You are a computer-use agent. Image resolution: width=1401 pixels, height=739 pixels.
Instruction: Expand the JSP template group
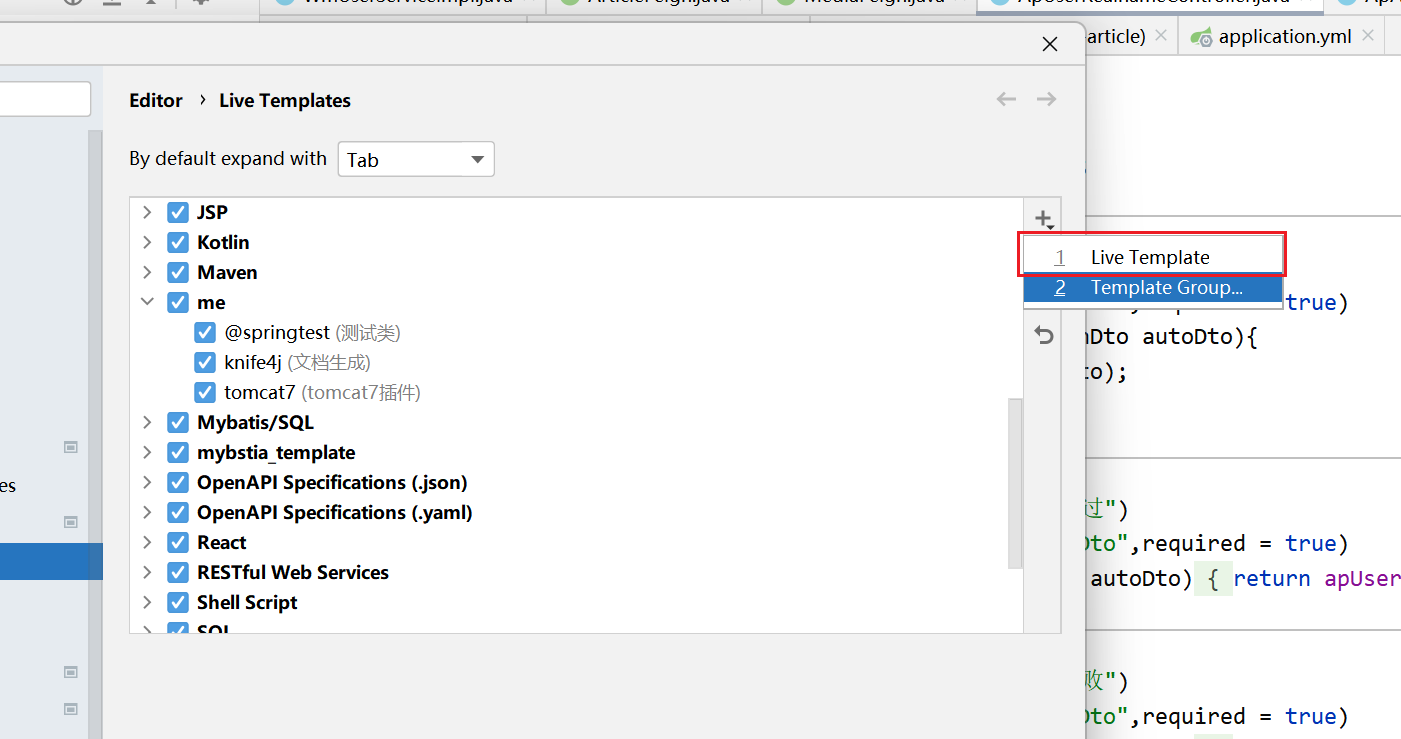tap(147, 212)
